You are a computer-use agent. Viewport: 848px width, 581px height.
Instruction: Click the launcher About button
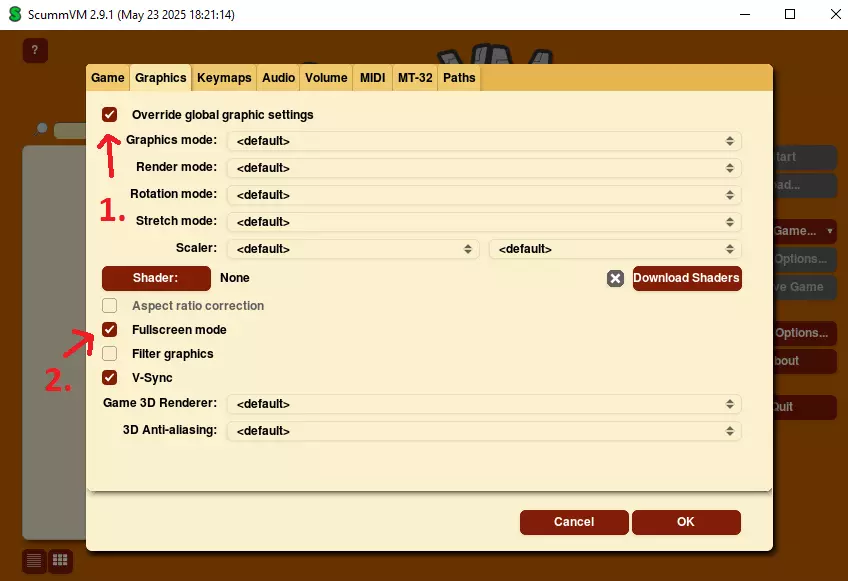pos(805,361)
